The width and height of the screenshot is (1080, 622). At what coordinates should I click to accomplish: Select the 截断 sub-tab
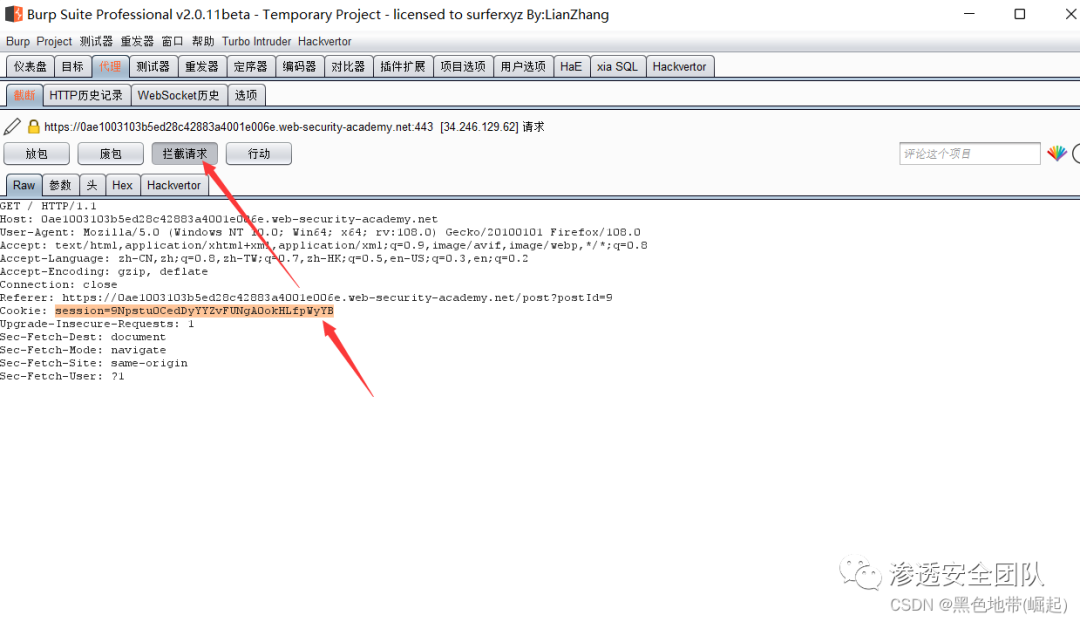click(24, 95)
